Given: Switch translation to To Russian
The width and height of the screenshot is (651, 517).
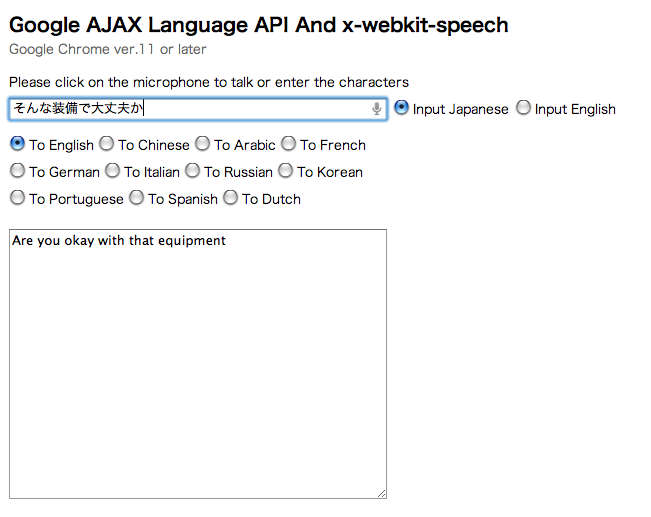Looking at the screenshot, I should [193, 171].
